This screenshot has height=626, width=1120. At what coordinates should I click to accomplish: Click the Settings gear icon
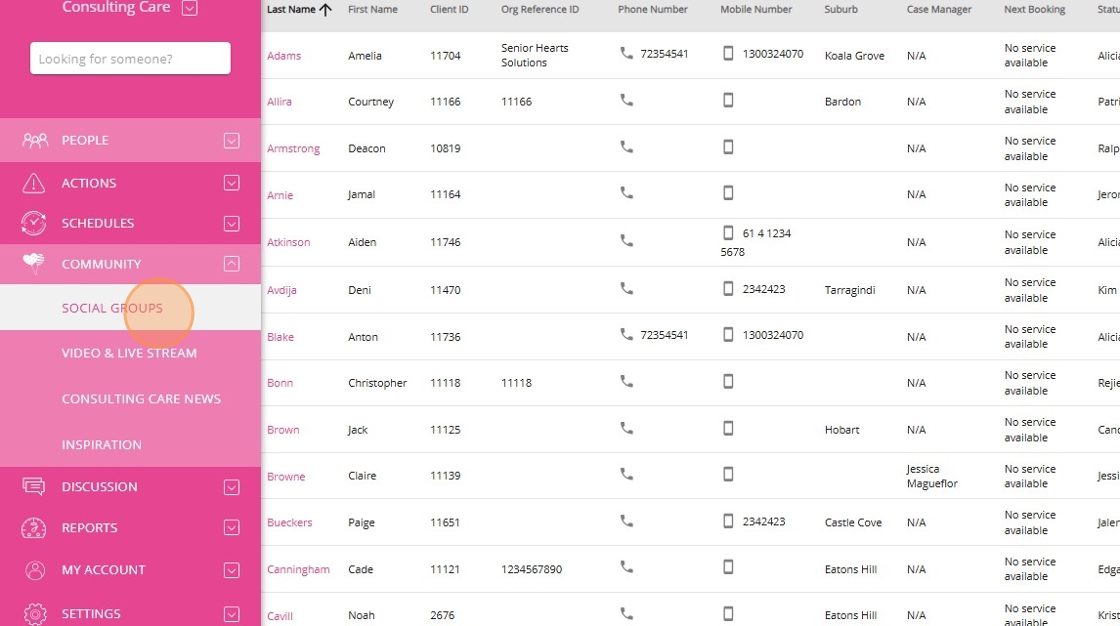coord(34,613)
